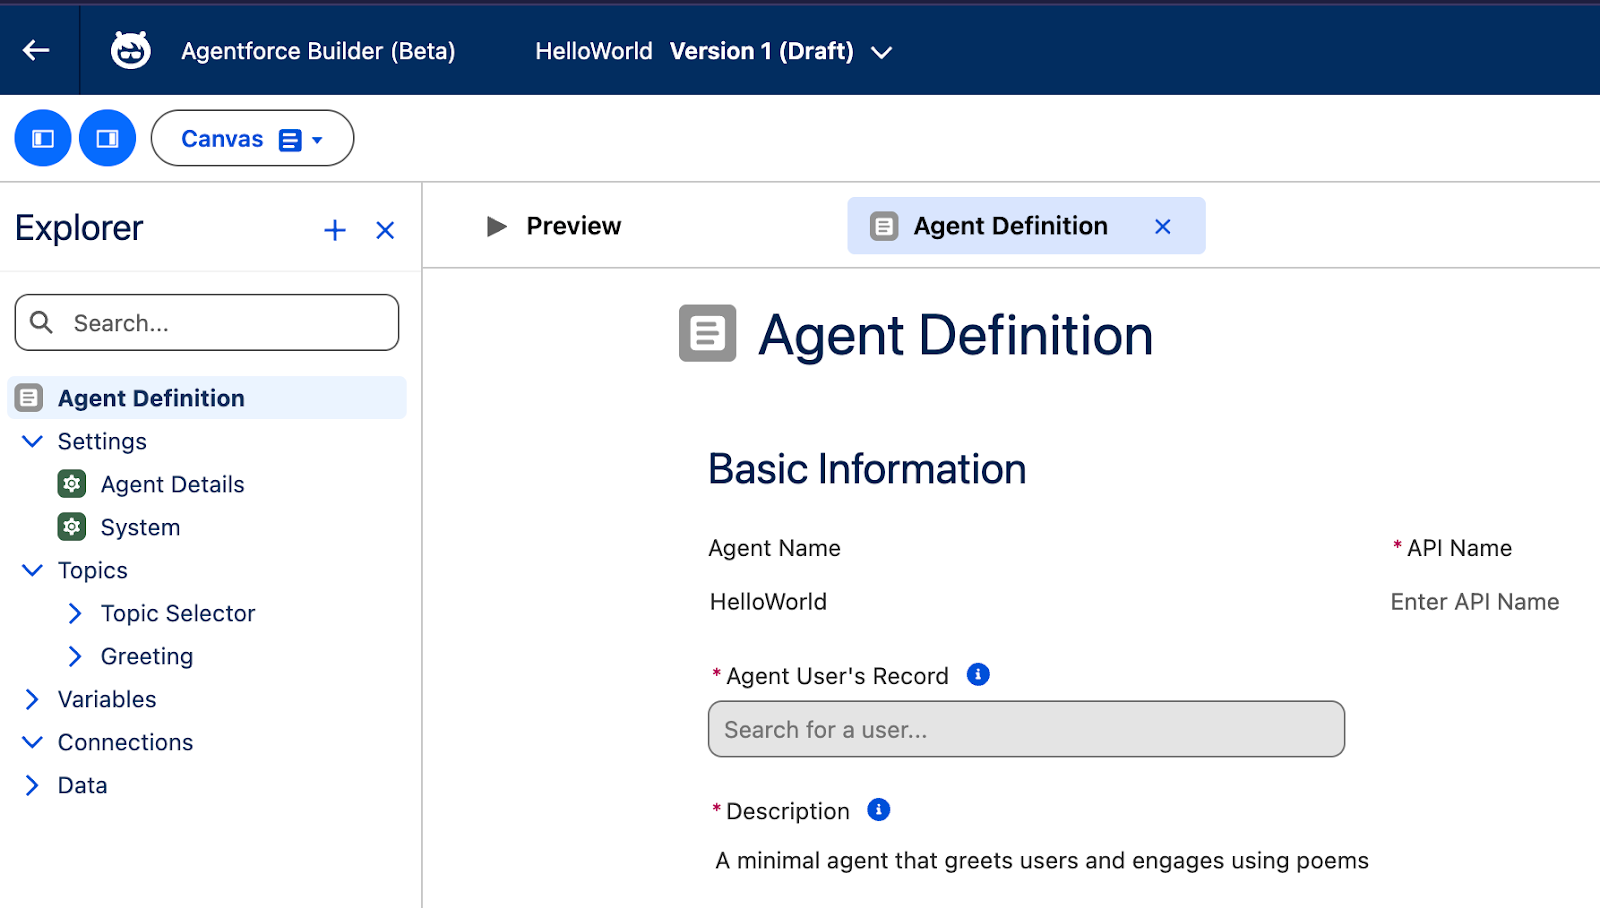Screen dimensions: 1600x908
Task: Expand the Topic Selector node
Action: click(x=75, y=613)
